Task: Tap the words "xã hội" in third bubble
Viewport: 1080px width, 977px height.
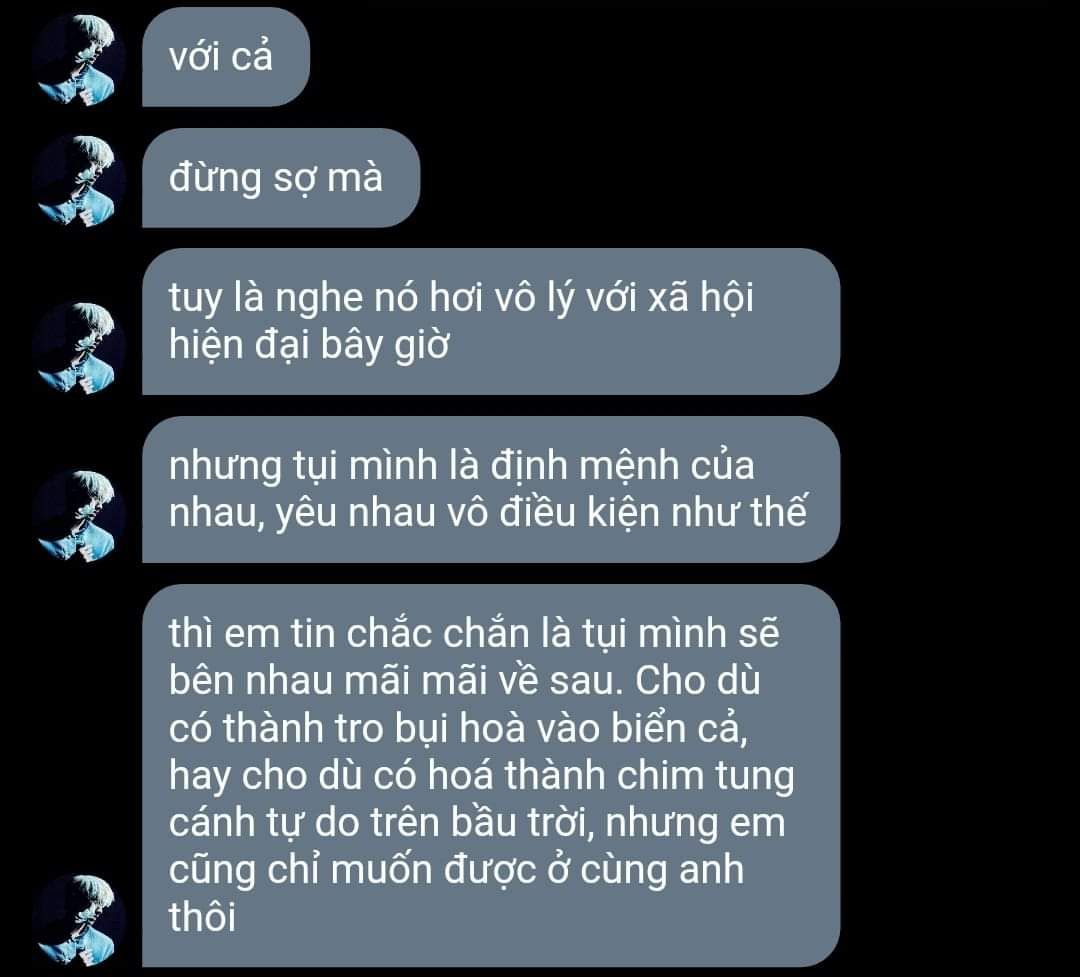Action: point(700,298)
